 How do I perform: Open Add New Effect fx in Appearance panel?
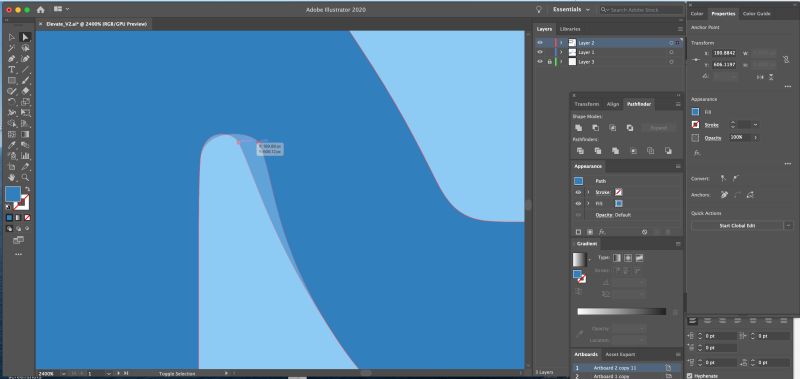click(602, 232)
